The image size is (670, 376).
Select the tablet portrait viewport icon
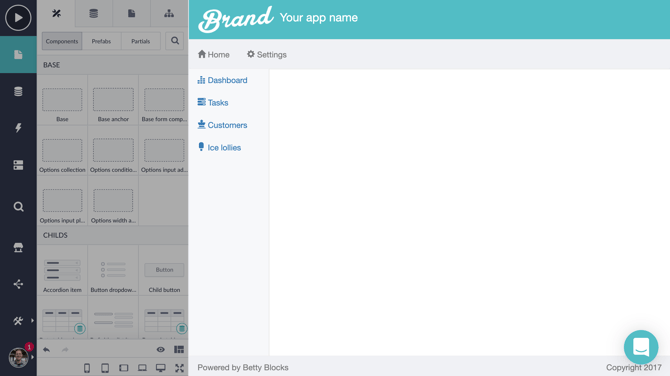[x=105, y=368]
